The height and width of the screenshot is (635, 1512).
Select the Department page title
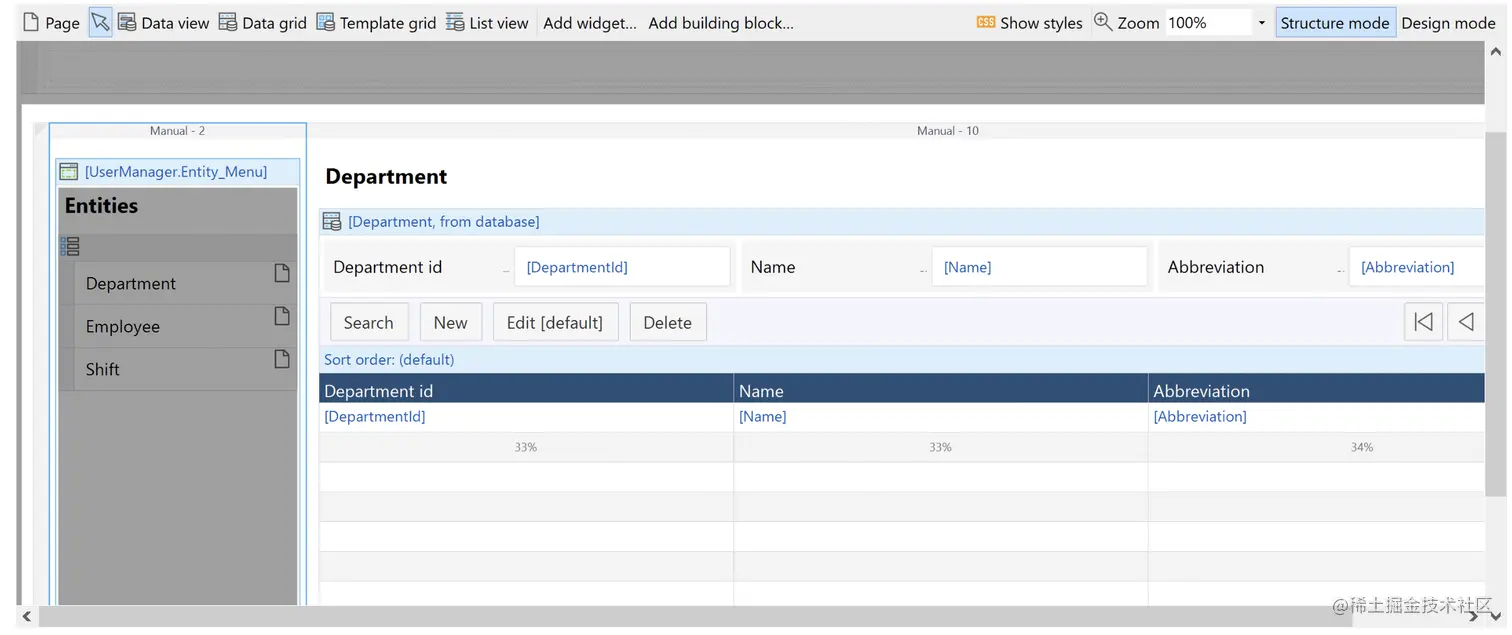click(x=386, y=177)
